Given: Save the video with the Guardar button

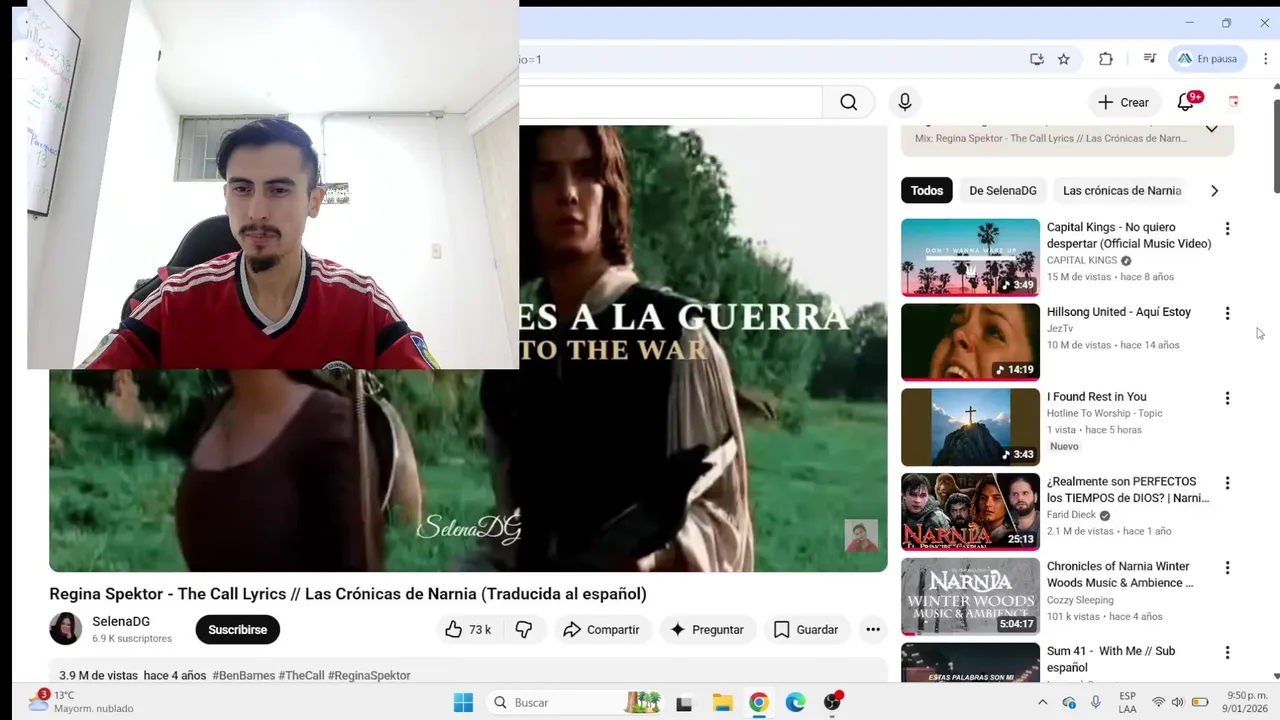Looking at the screenshot, I should 806,629.
